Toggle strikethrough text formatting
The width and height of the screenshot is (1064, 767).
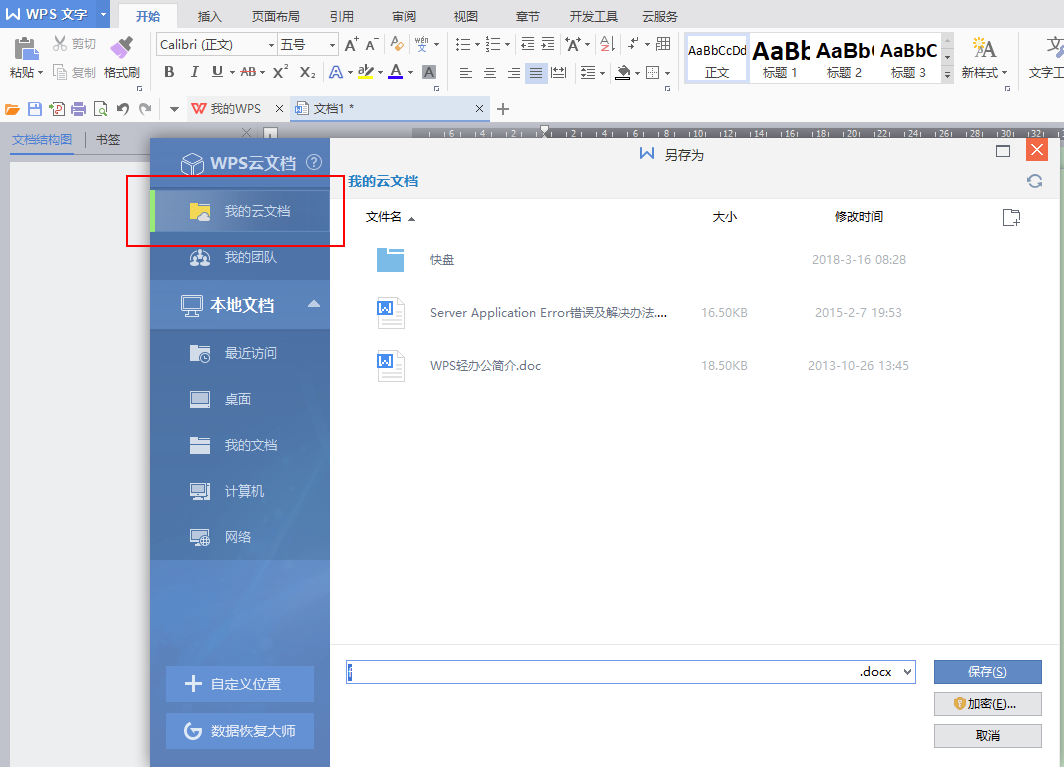click(248, 71)
